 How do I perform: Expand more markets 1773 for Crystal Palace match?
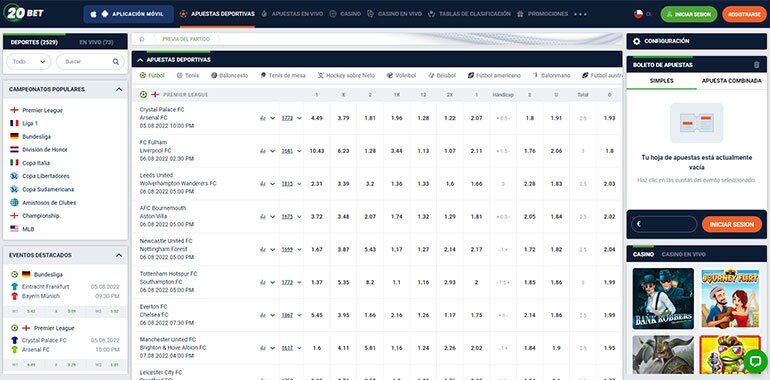[x=291, y=118]
